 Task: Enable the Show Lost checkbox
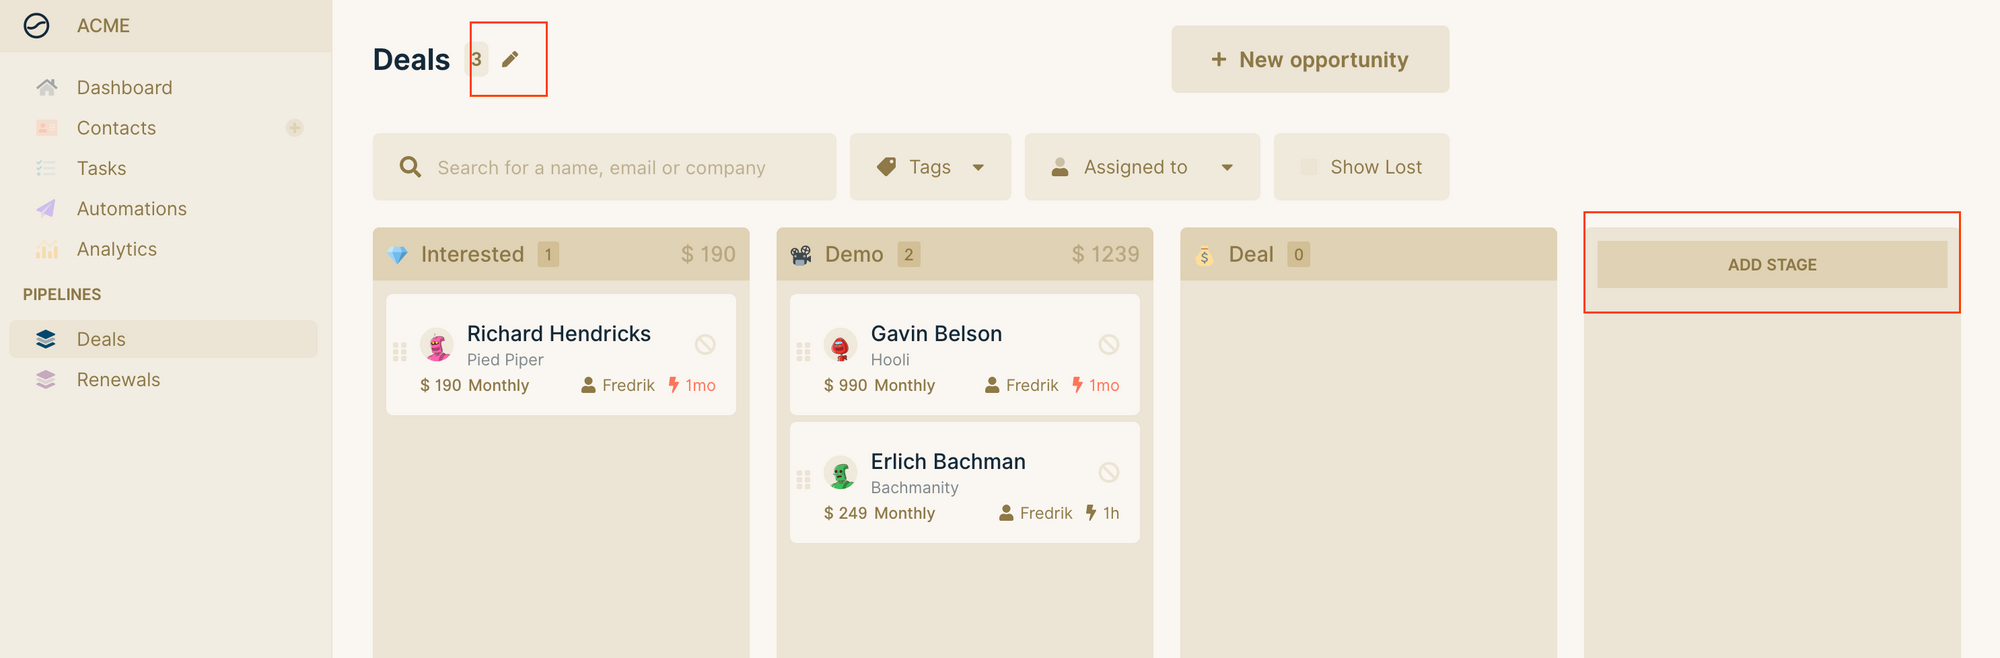click(x=1309, y=167)
